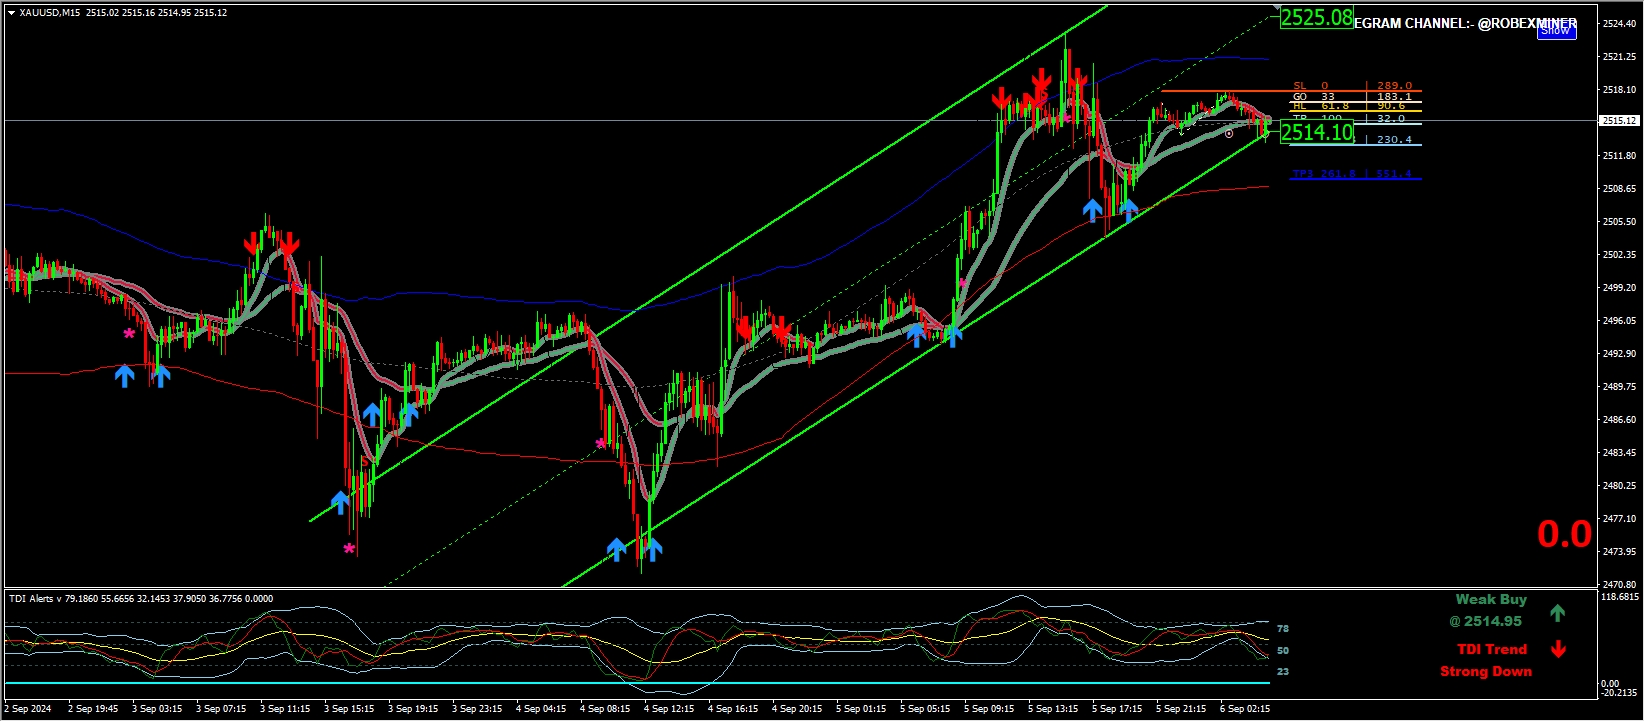The width and height of the screenshot is (1645, 722).
Task: Click 2524.40 on the price axis
Action: (x=1619, y=24)
